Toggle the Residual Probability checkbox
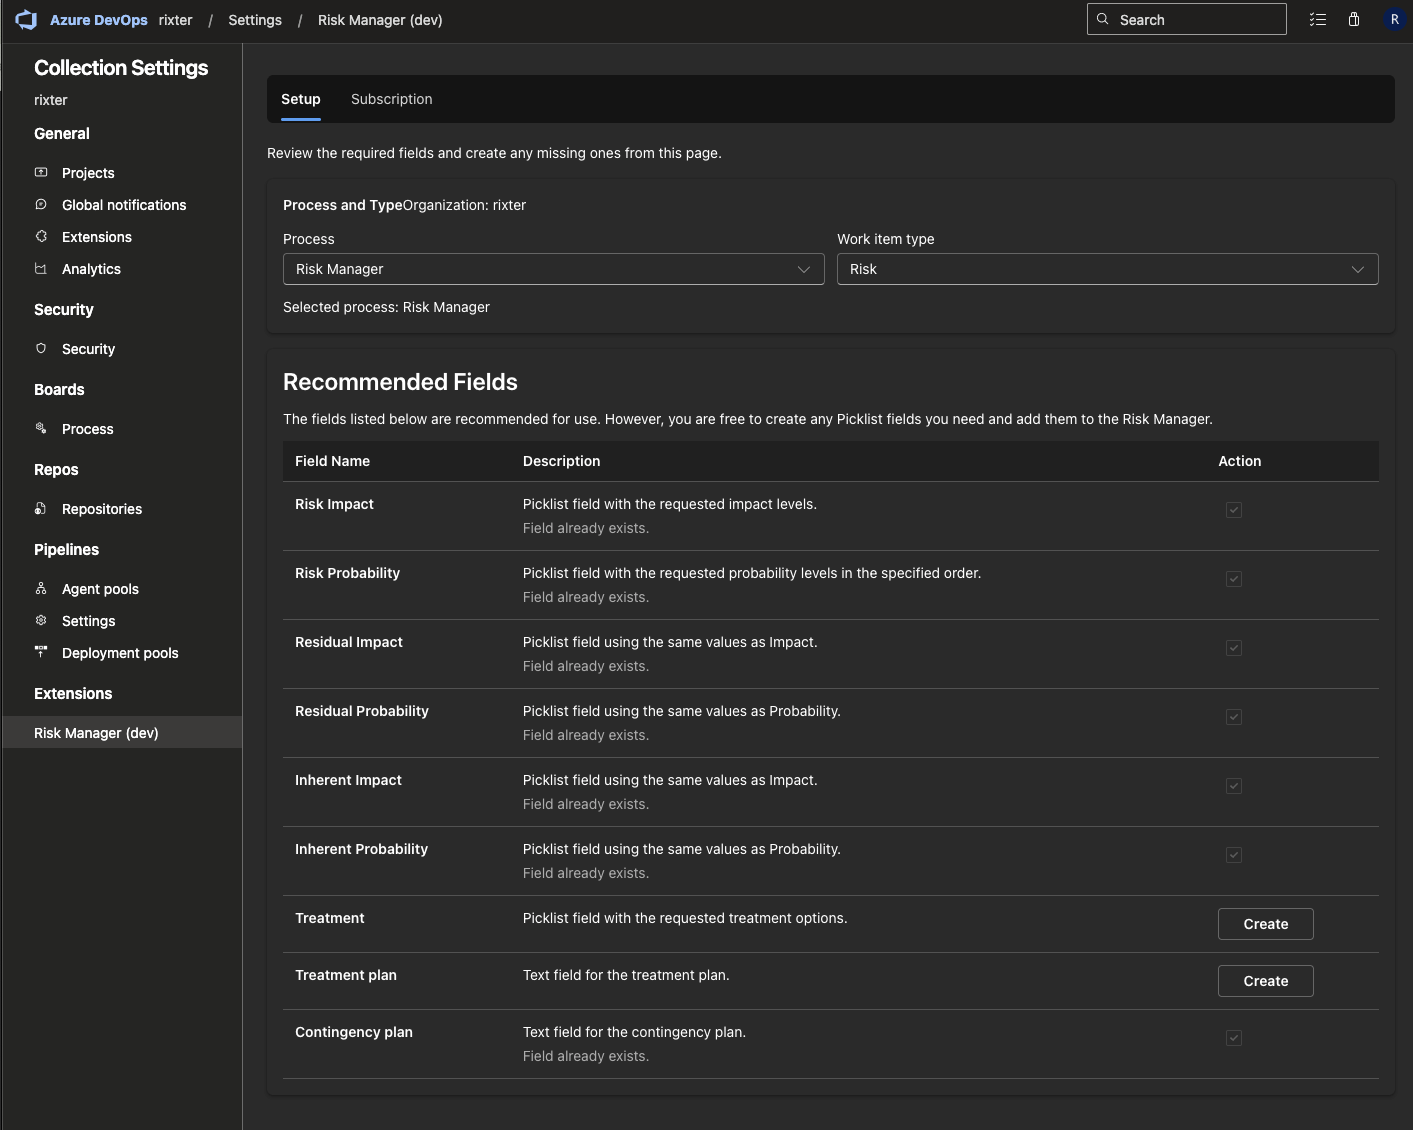The height and width of the screenshot is (1130, 1413). [x=1233, y=717]
